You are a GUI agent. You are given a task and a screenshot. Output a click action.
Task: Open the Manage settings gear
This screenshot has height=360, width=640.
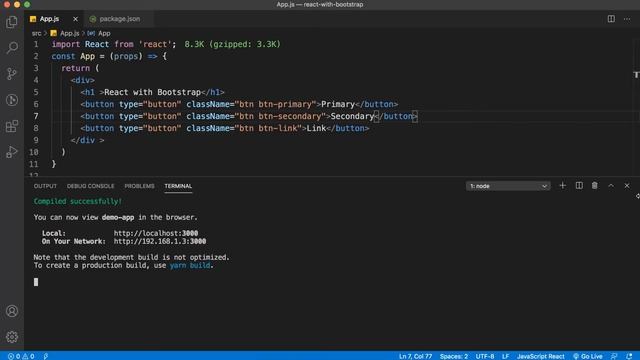[x=12, y=337]
